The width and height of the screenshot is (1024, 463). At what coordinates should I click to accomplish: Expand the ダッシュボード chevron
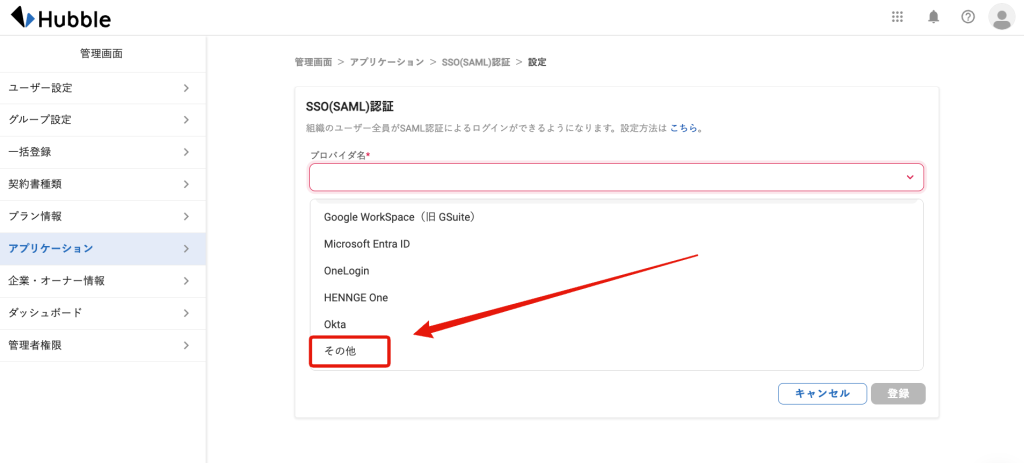pos(186,313)
